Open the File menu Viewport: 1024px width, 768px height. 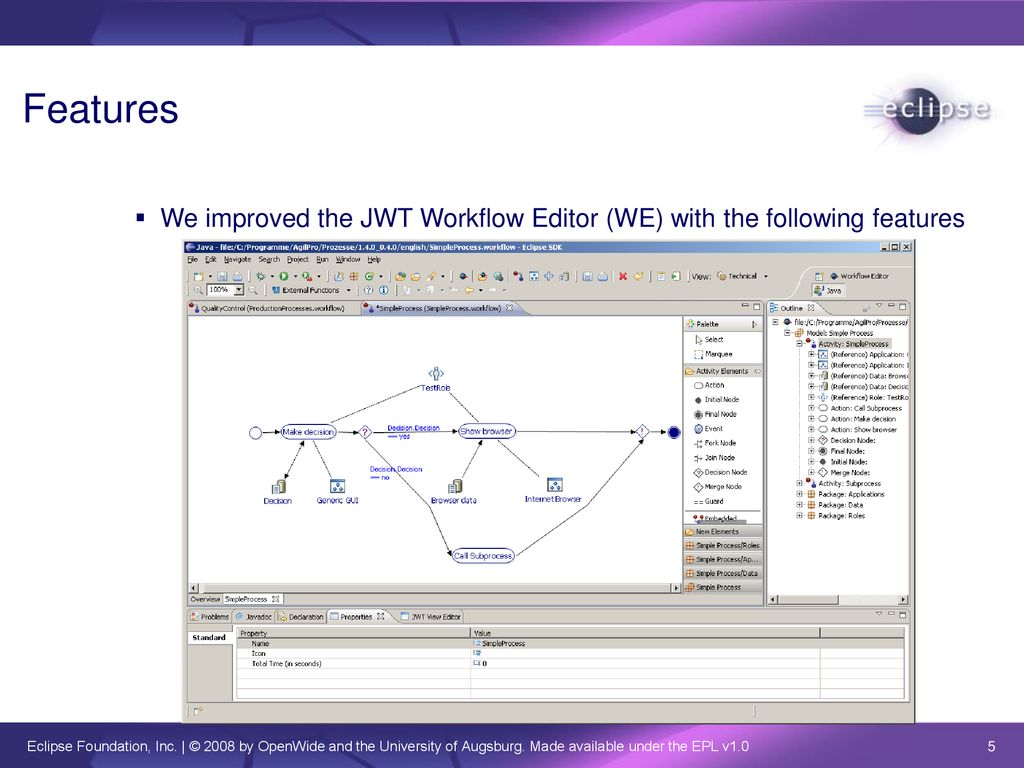(192, 259)
